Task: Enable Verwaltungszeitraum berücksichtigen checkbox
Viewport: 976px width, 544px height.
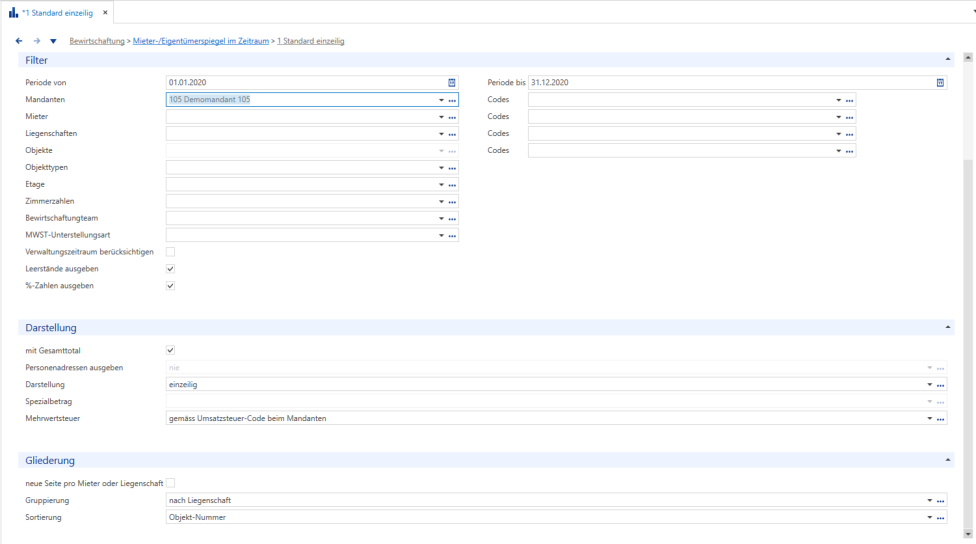Action: [170, 252]
